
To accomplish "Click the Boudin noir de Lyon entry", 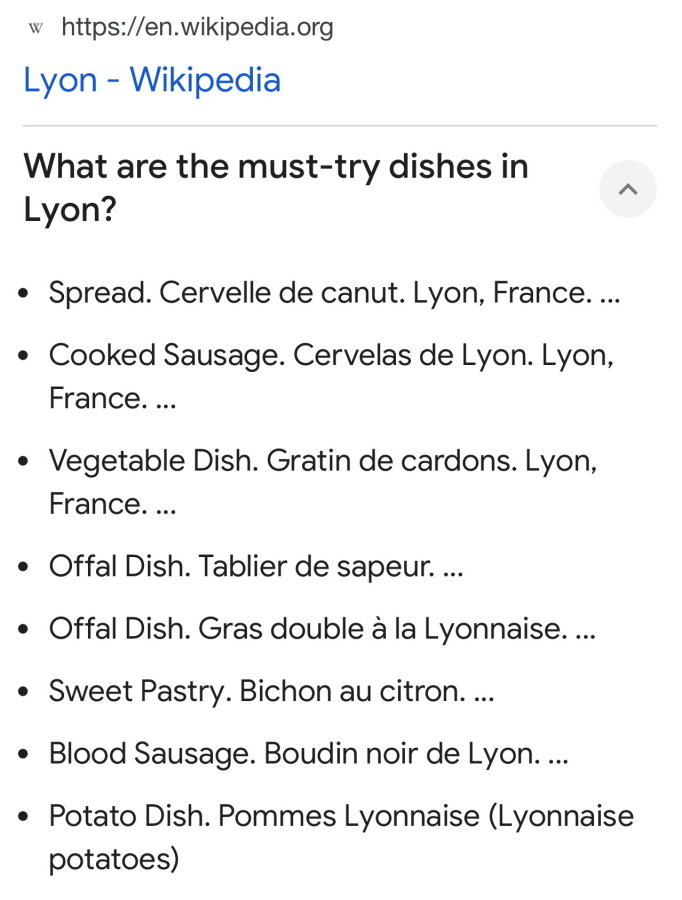I will click(x=309, y=754).
